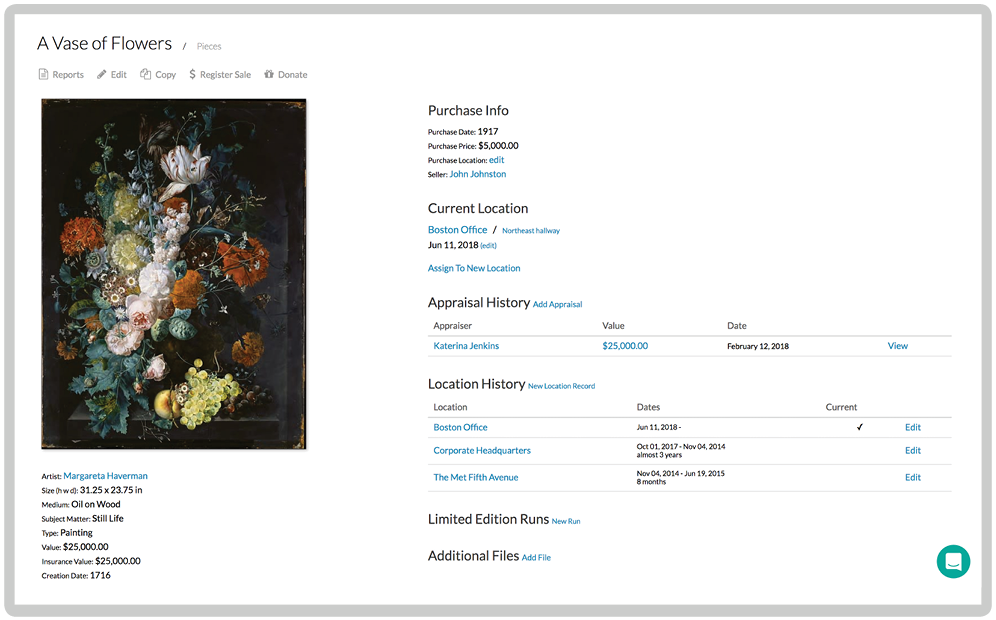Click Assign To New Location

(474, 268)
